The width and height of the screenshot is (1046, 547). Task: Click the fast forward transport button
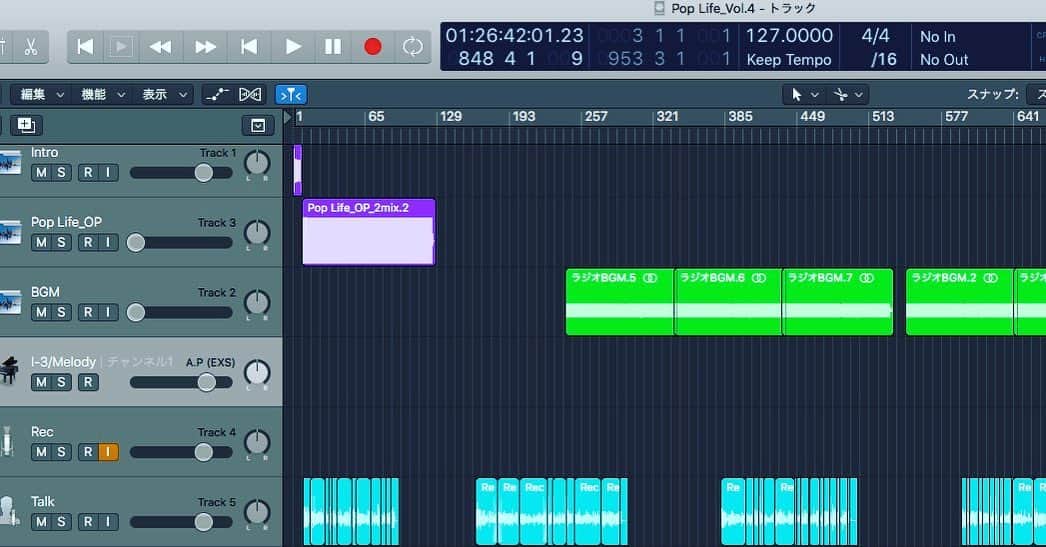coord(205,47)
